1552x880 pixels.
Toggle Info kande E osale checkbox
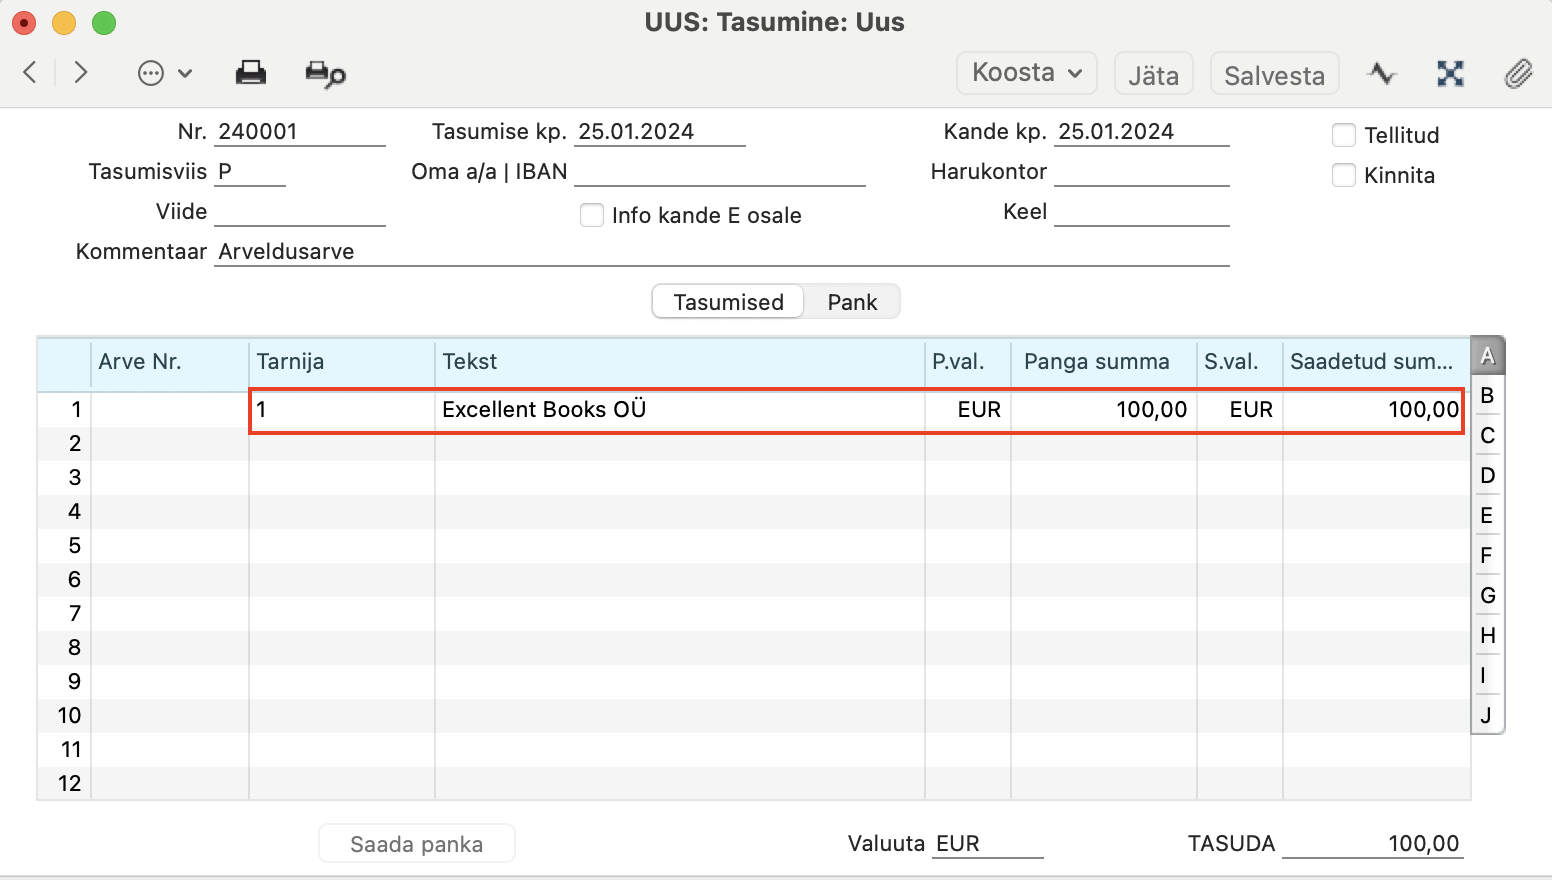click(592, 215)
